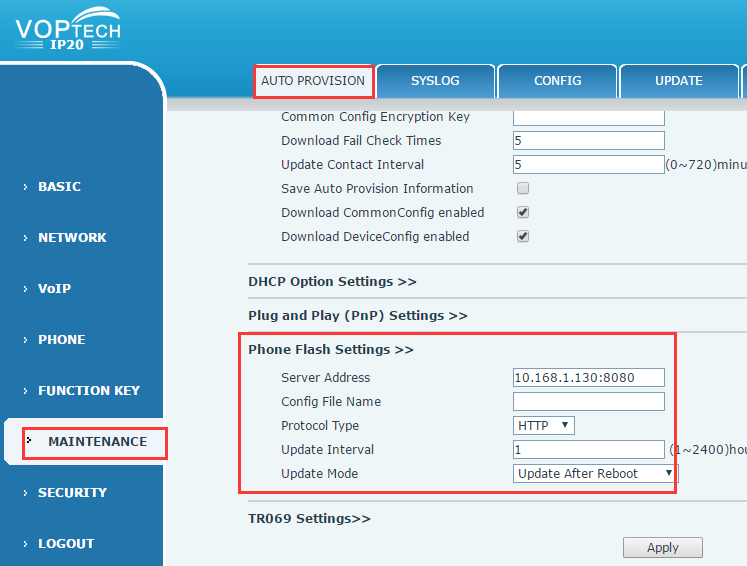This screenshot has width=747, height=566.
Task: Expand DHCP Option Settings section
Action: click(332, 282)
